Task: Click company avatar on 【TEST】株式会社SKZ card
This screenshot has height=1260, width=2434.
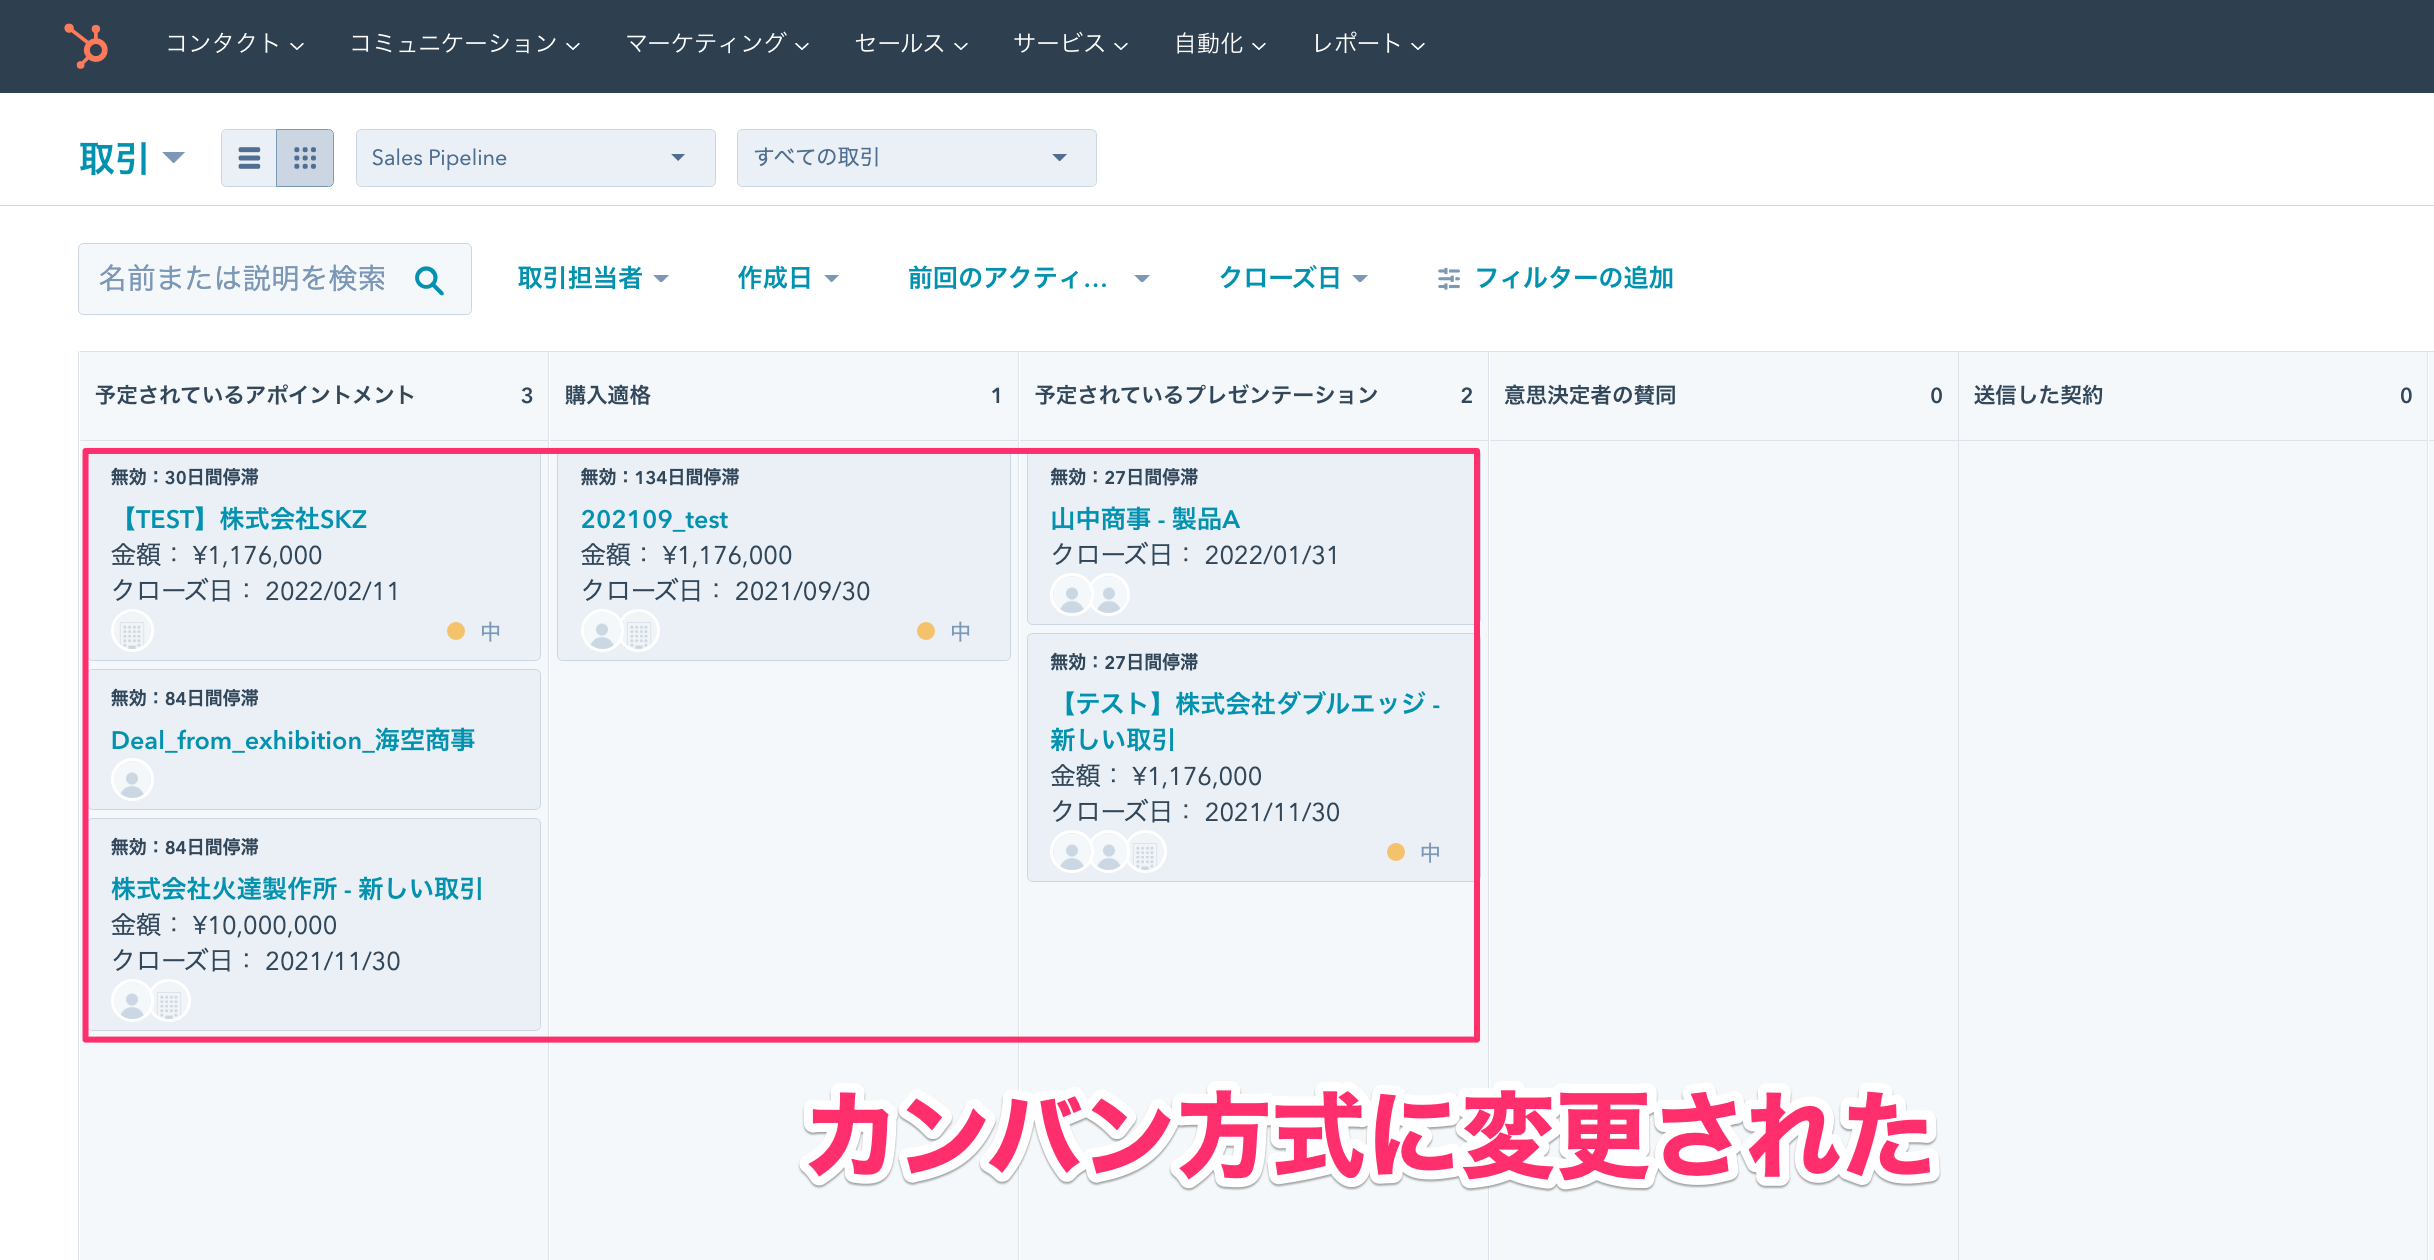Action: (x=132, y=632)
